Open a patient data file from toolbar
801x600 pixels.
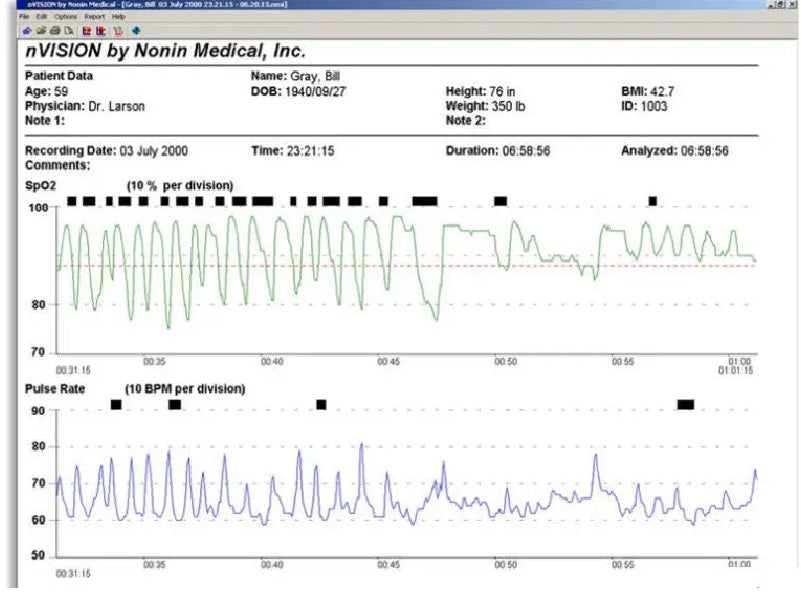point(42,30)
